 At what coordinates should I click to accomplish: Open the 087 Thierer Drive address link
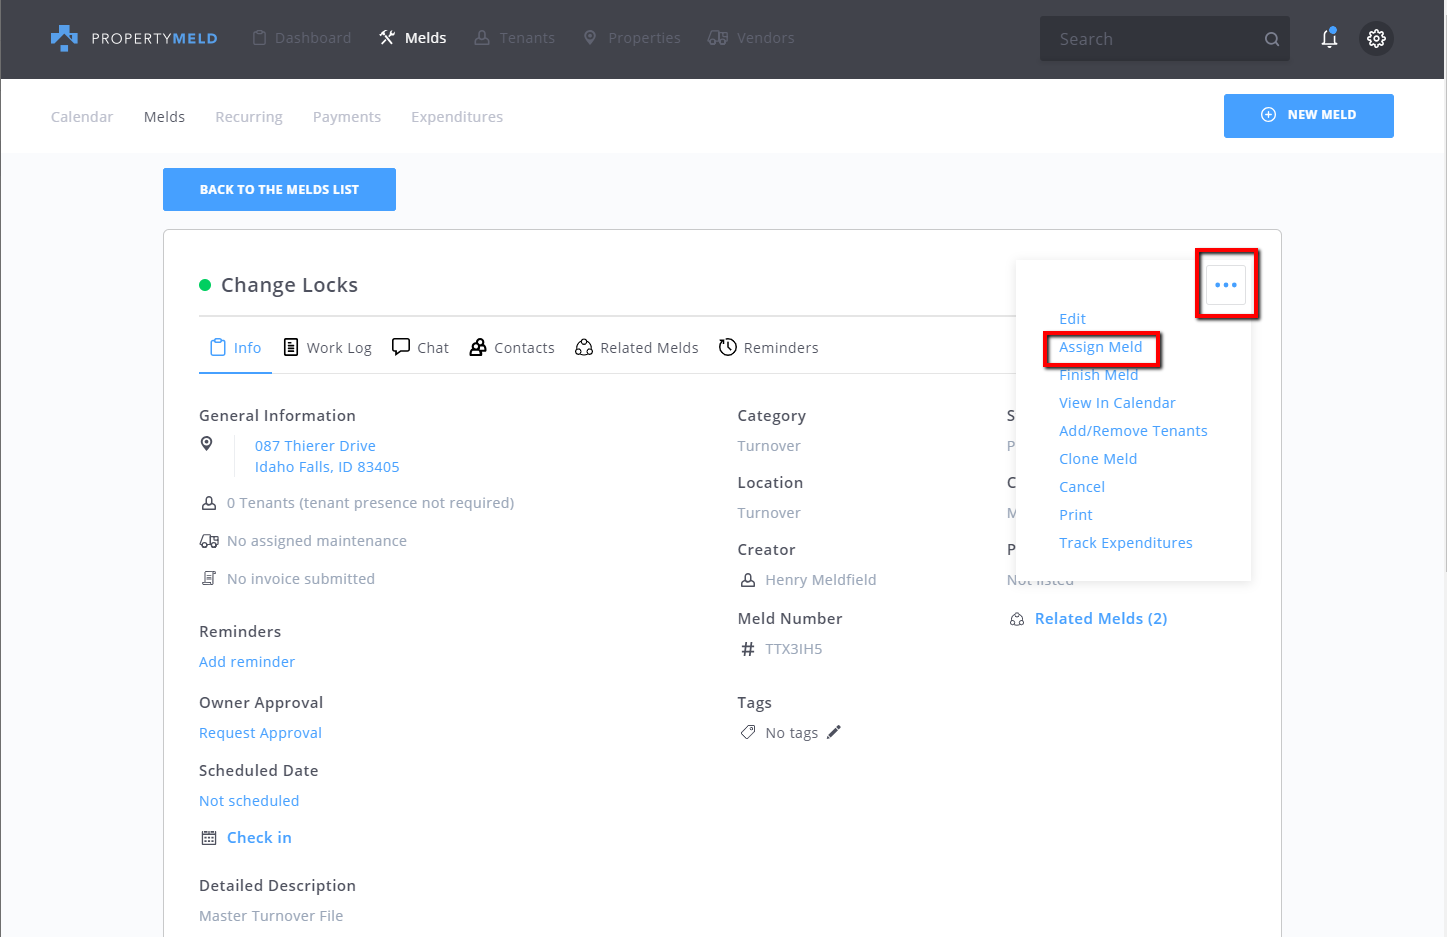coord(315,446)
